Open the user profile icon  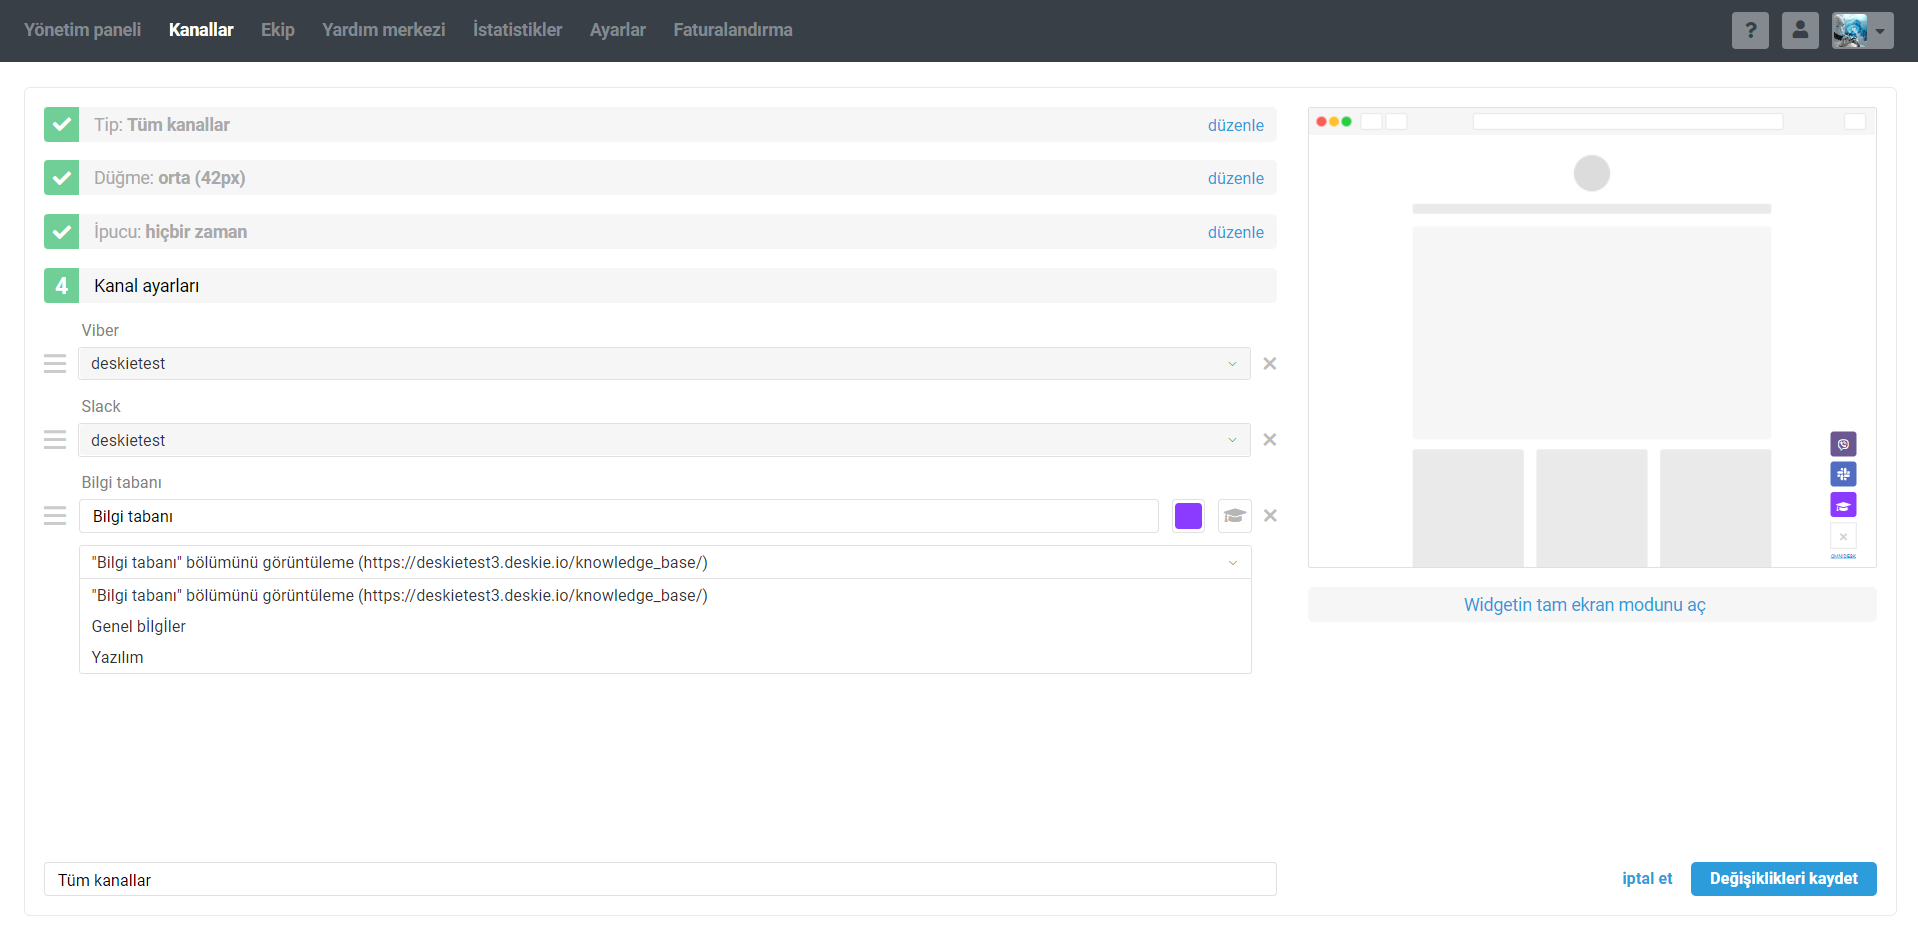pos(1800,31)
